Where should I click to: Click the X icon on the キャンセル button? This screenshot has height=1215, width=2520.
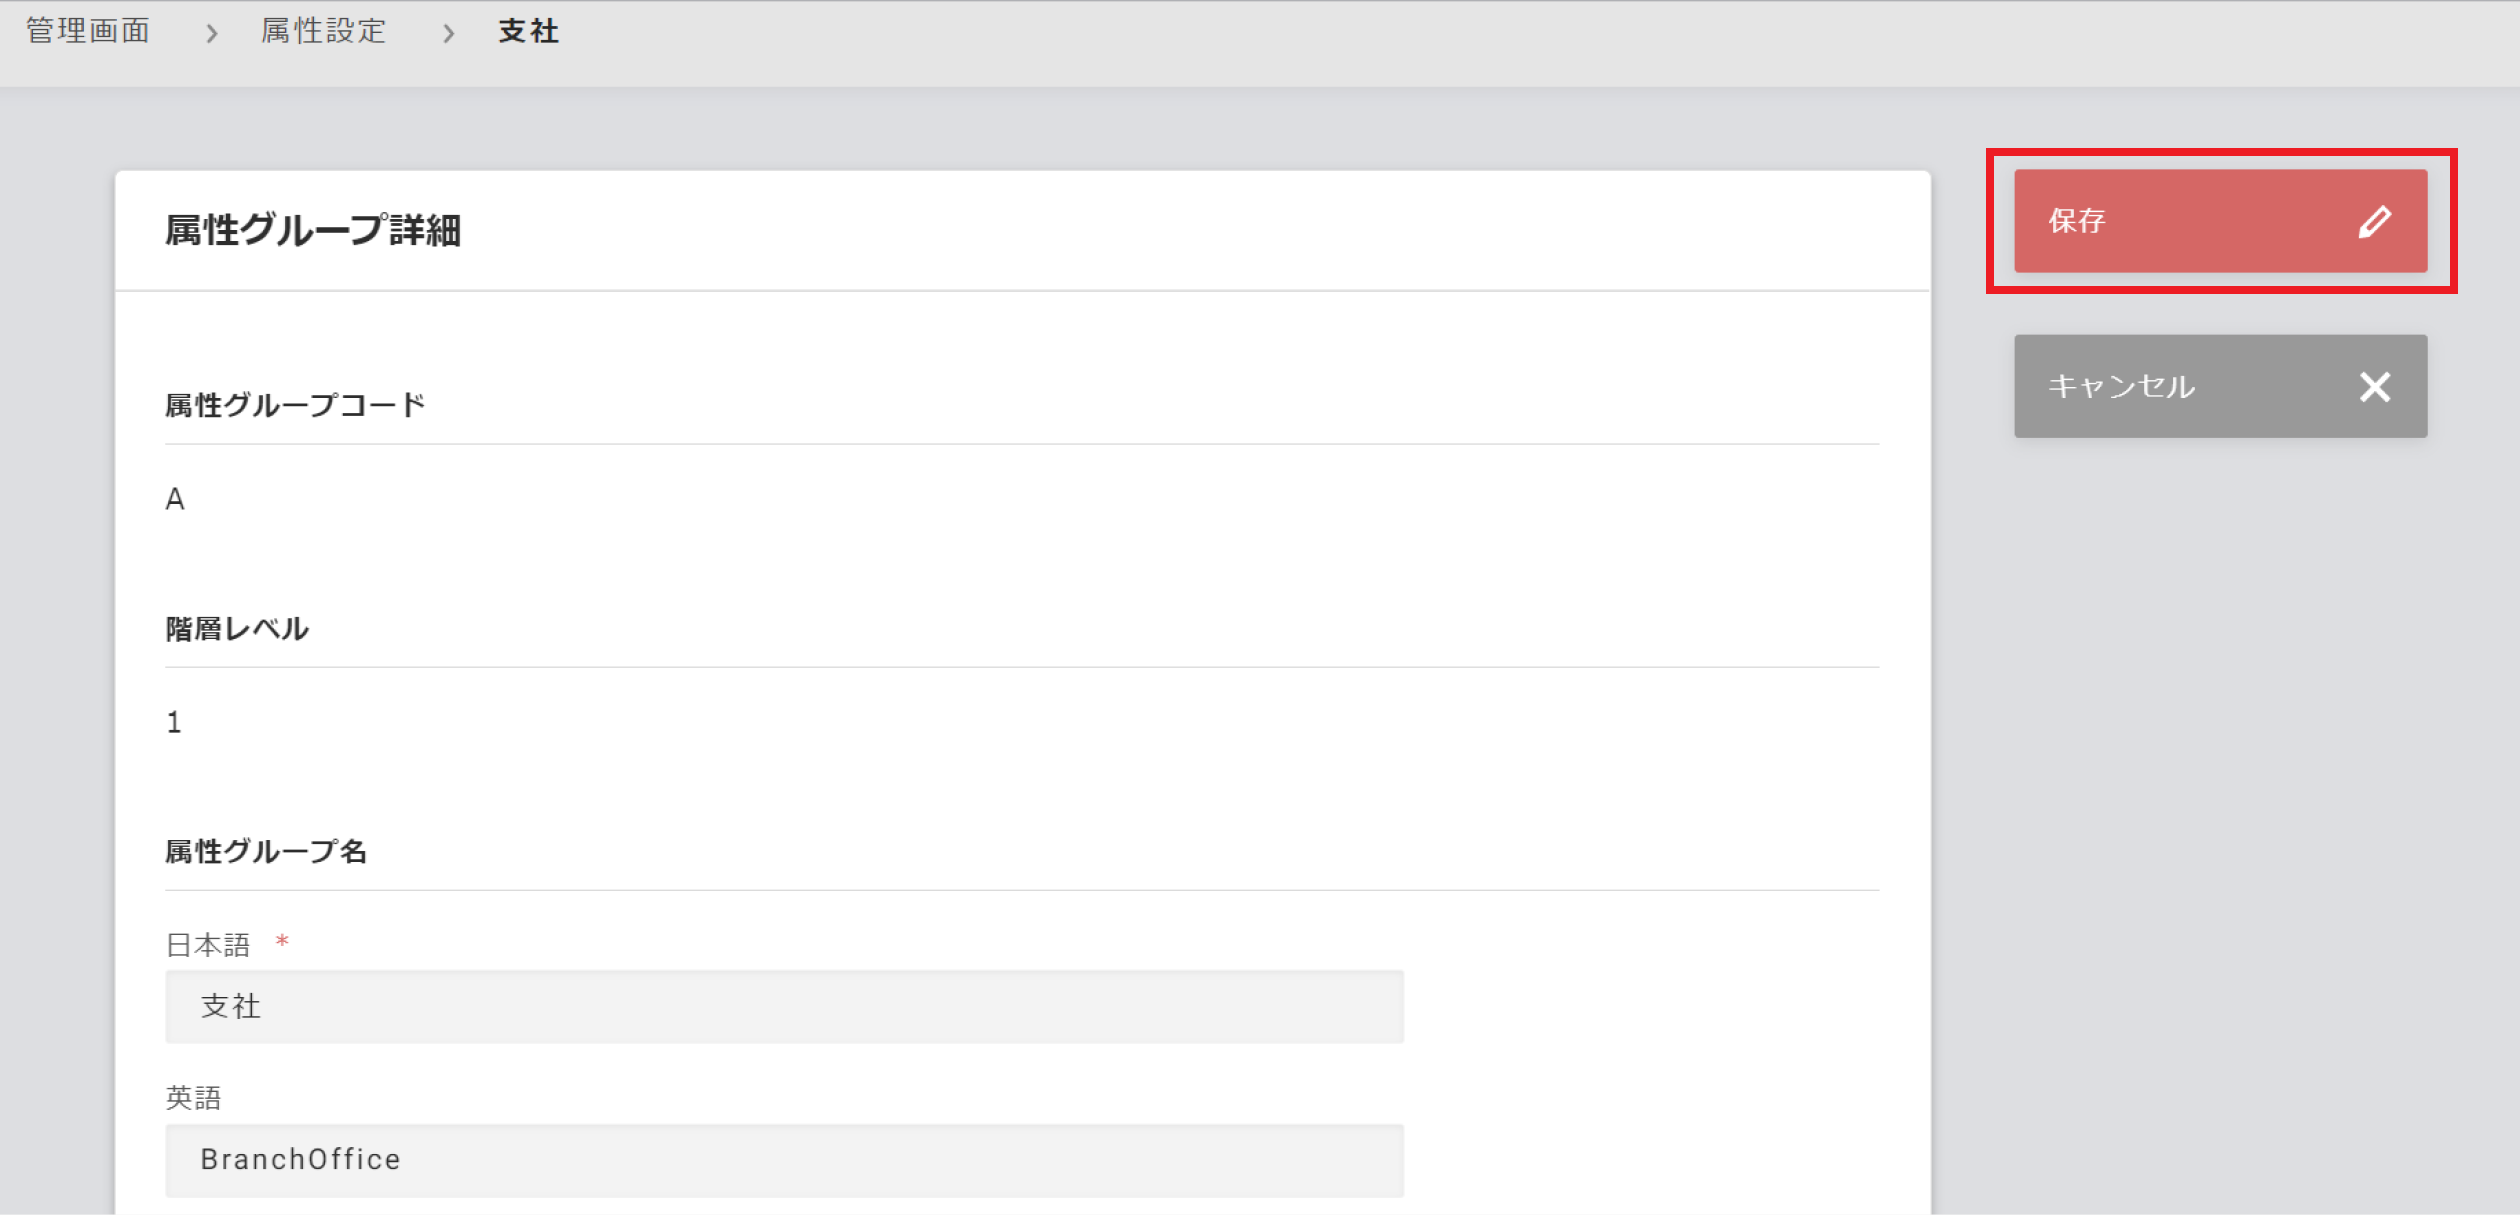coord(2375,386)
